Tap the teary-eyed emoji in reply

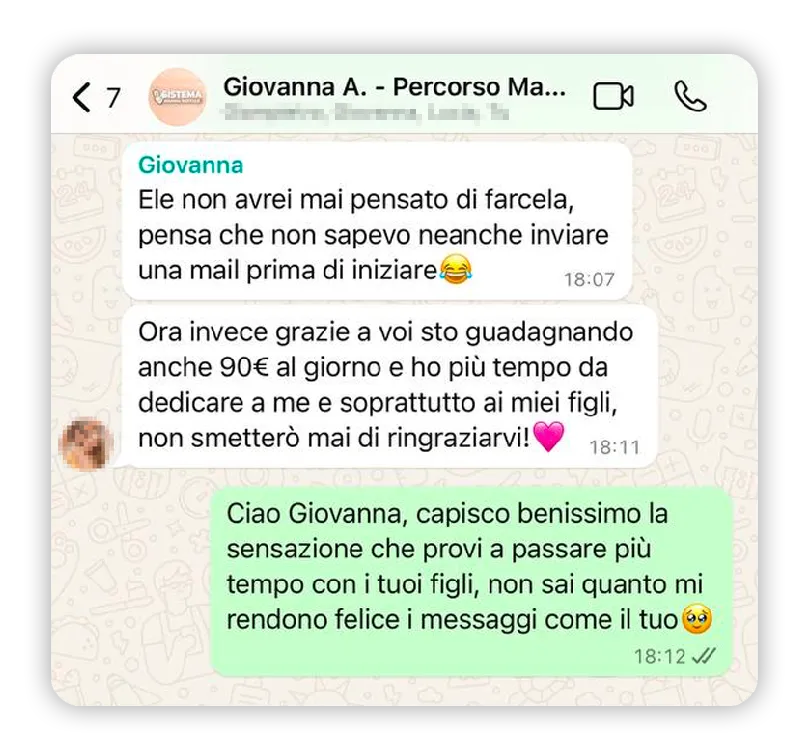click(x=697, y=619)
